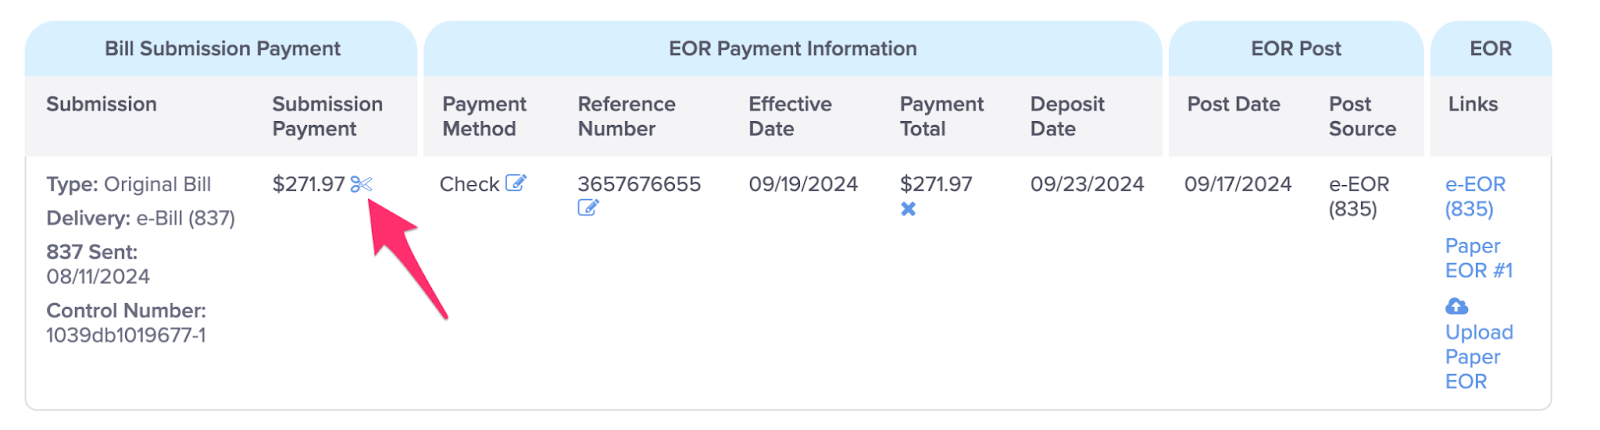Click the deposit date 09/23/2024 value
1600x430 pixels.
1087,184
